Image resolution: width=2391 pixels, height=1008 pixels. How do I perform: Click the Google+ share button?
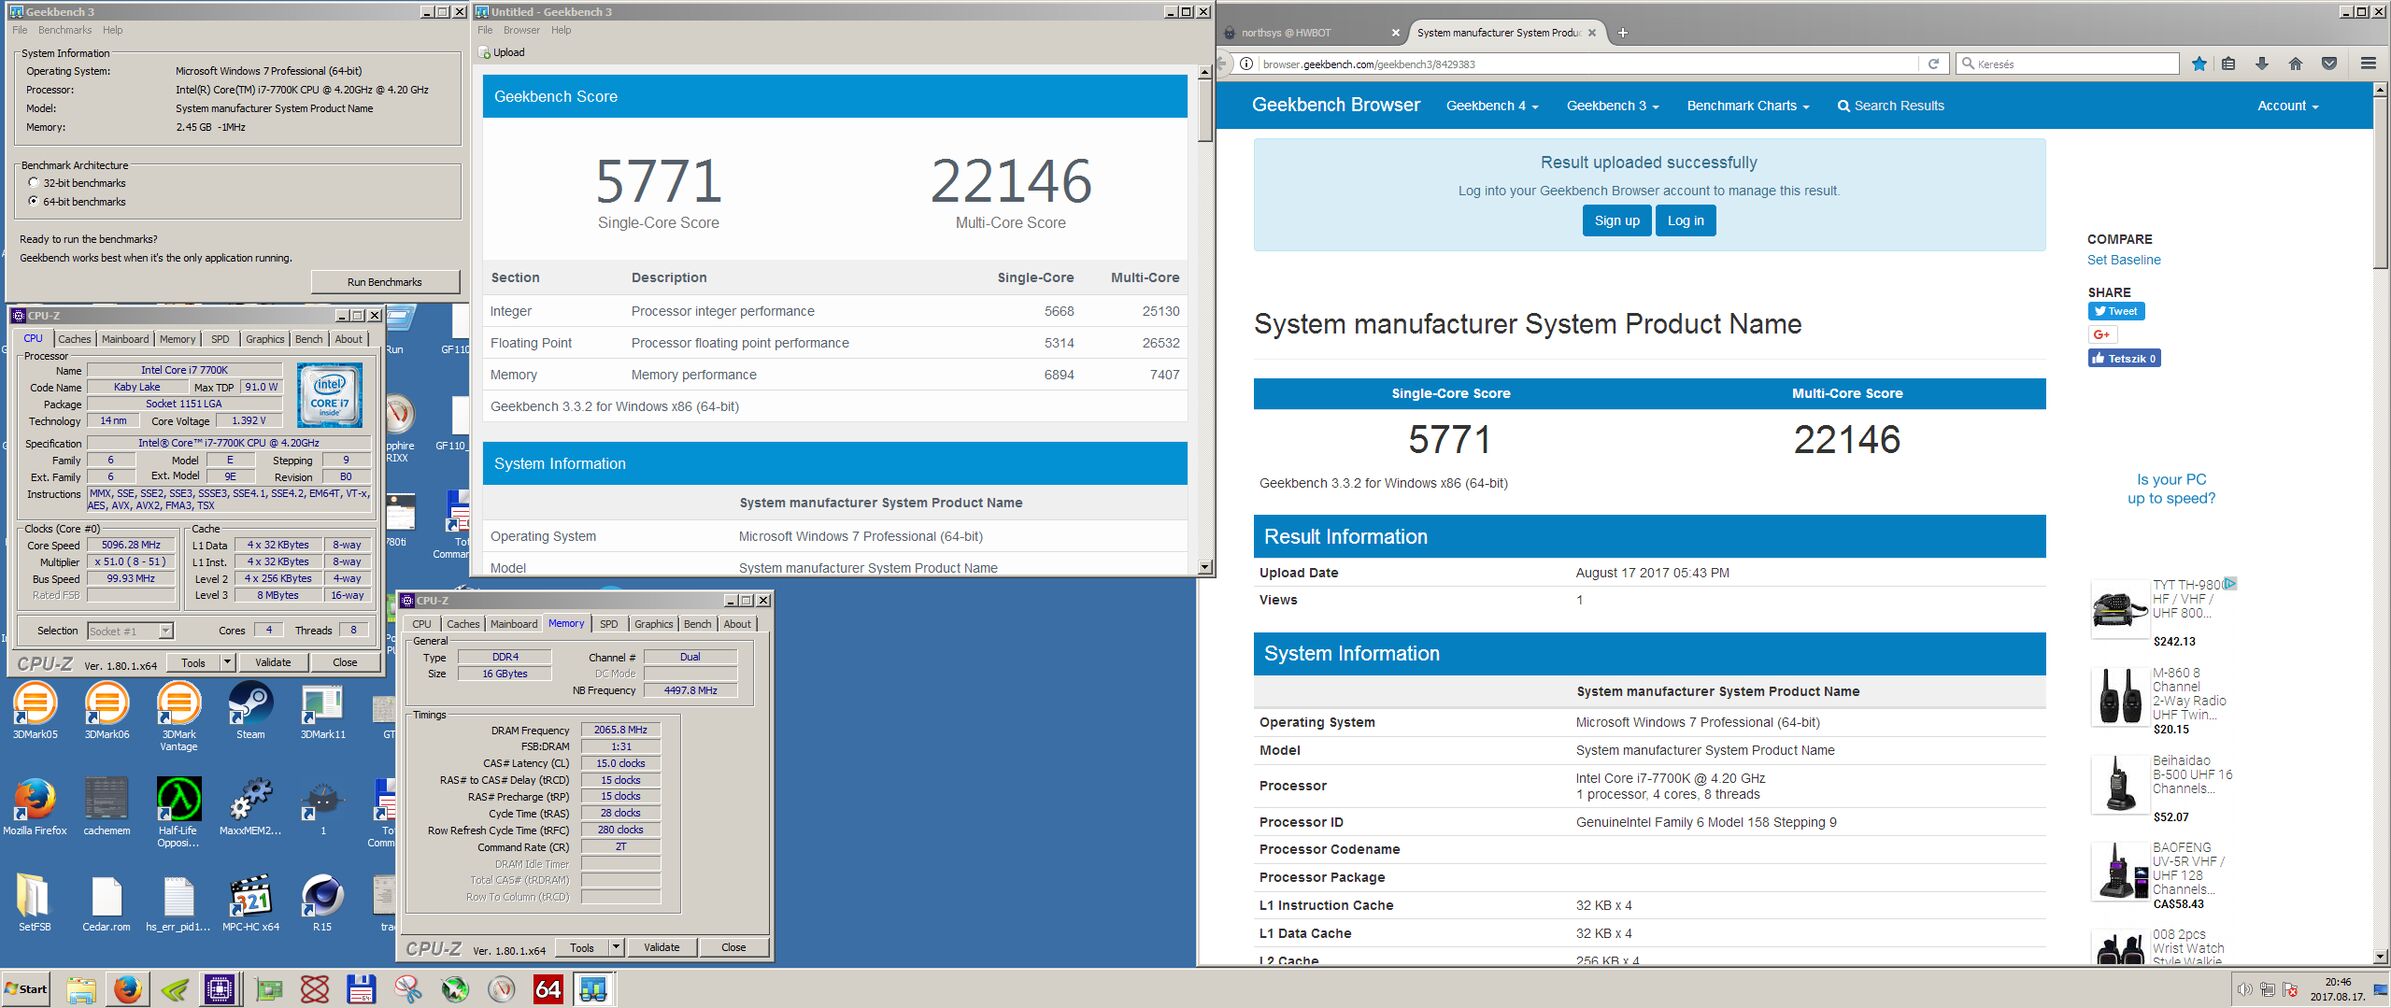pyautogui.click(x=2102, y=335)
